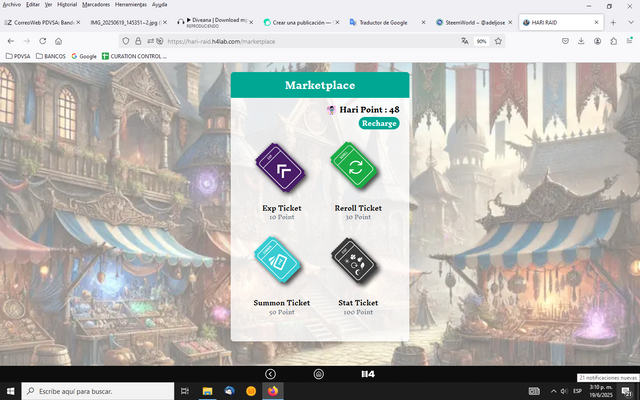Open the Google bookmark
640x400 pixels.
pos(84,56)
